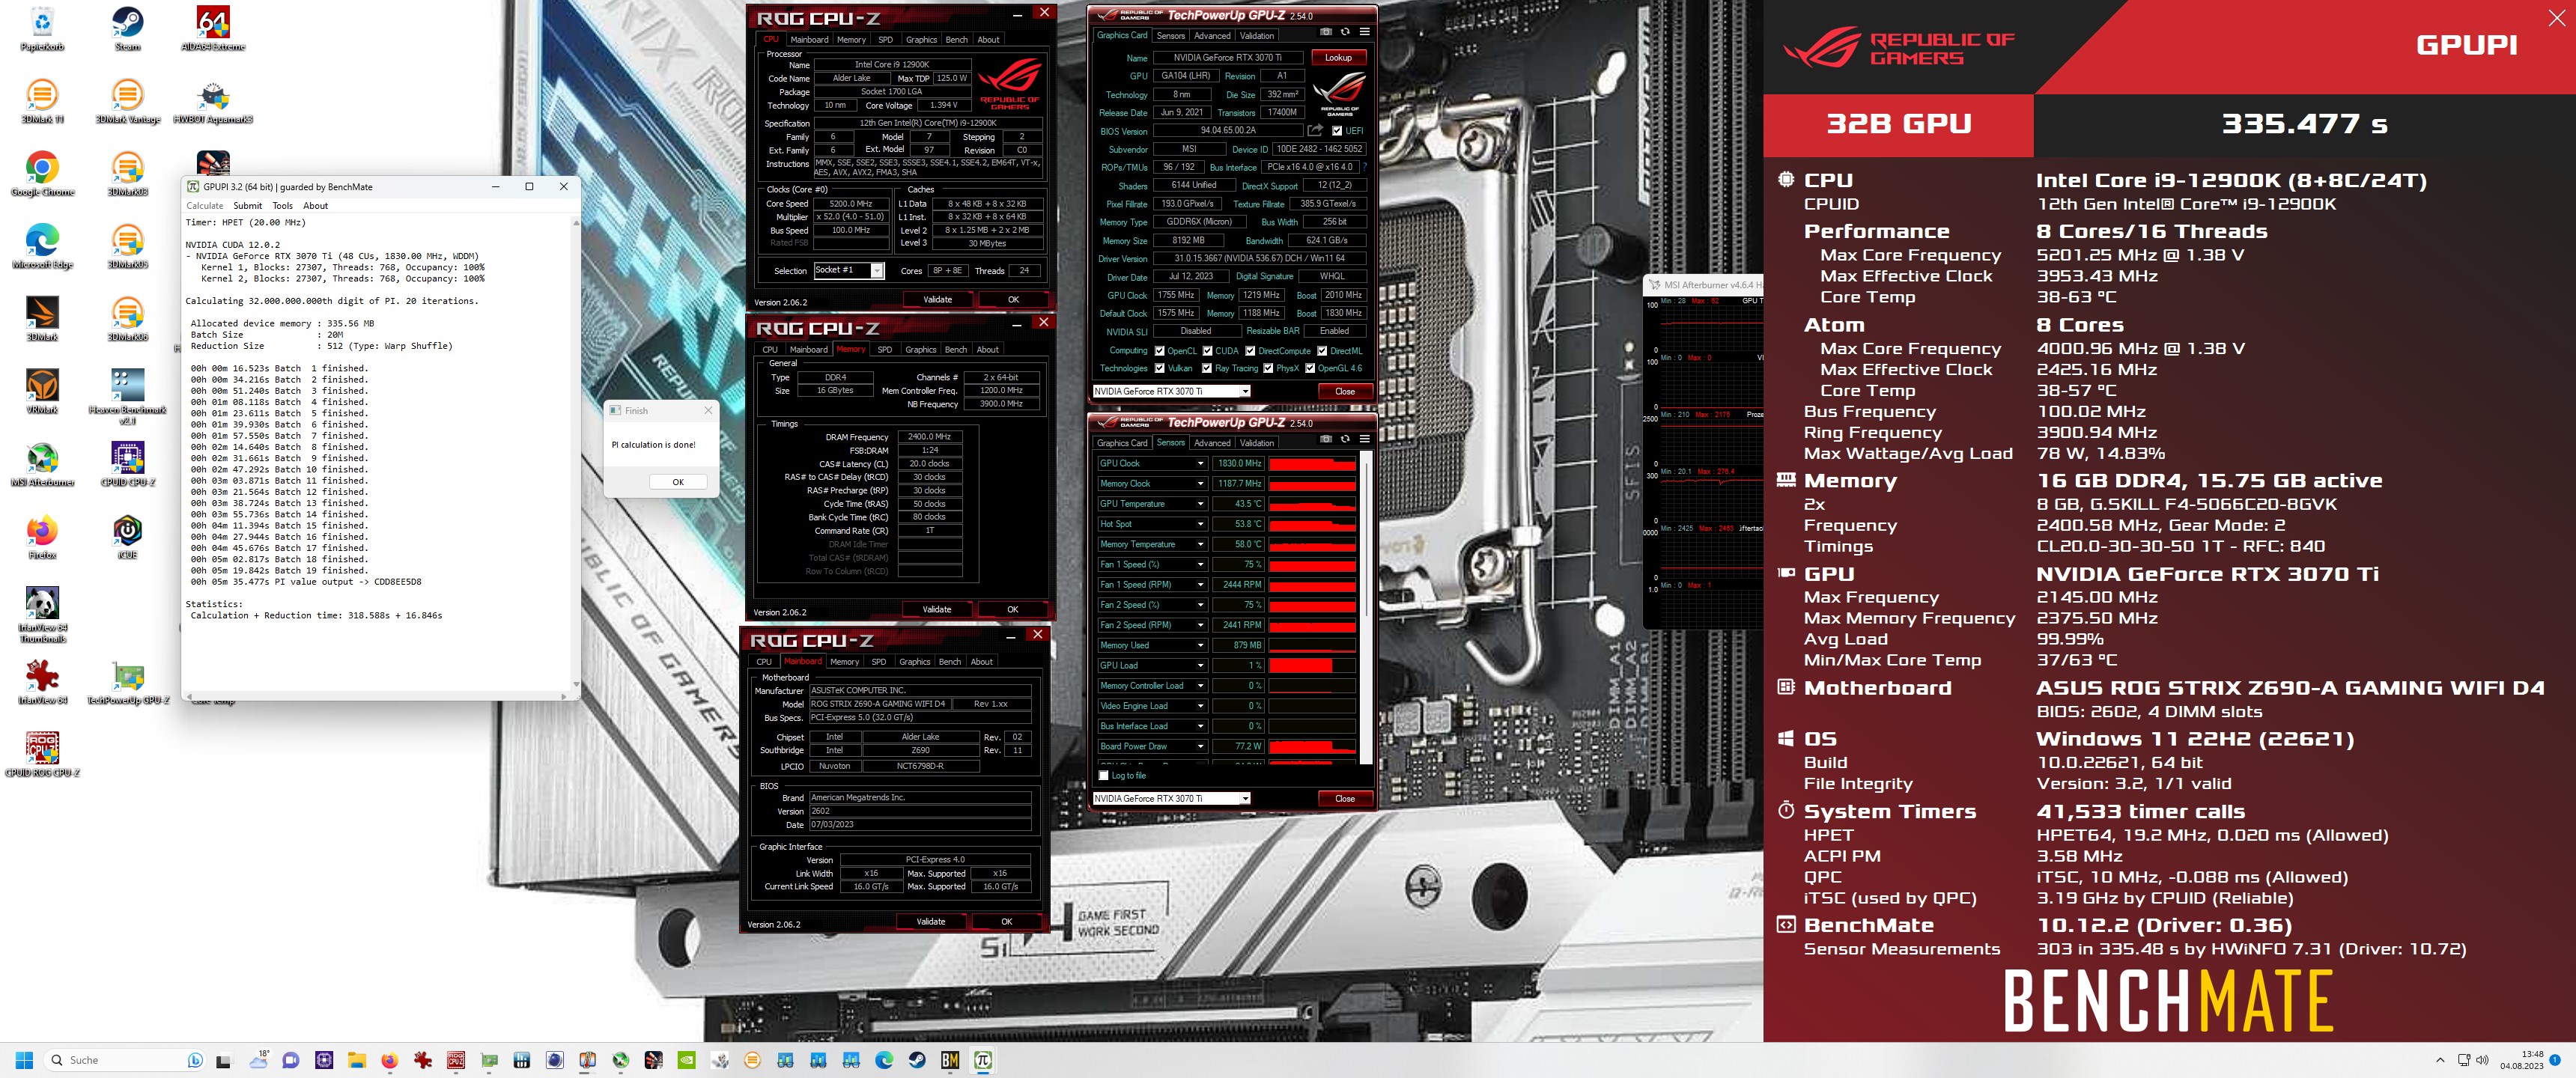Screen dimensions: 2576x1078
Task: Toggle the OpenCL checkbox
Action: (x=1160, y=351)
